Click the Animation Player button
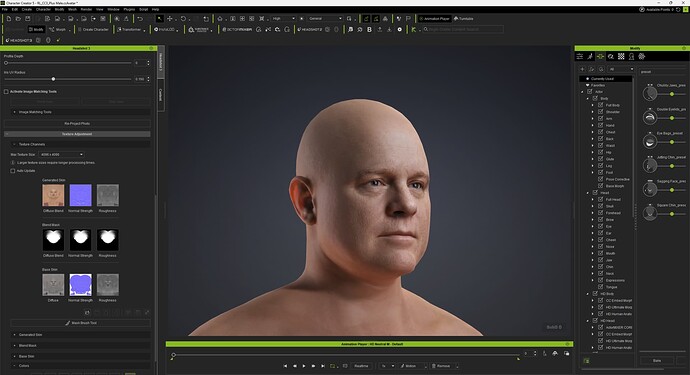This screenshot has height=375, width=690. coord(434,18)
